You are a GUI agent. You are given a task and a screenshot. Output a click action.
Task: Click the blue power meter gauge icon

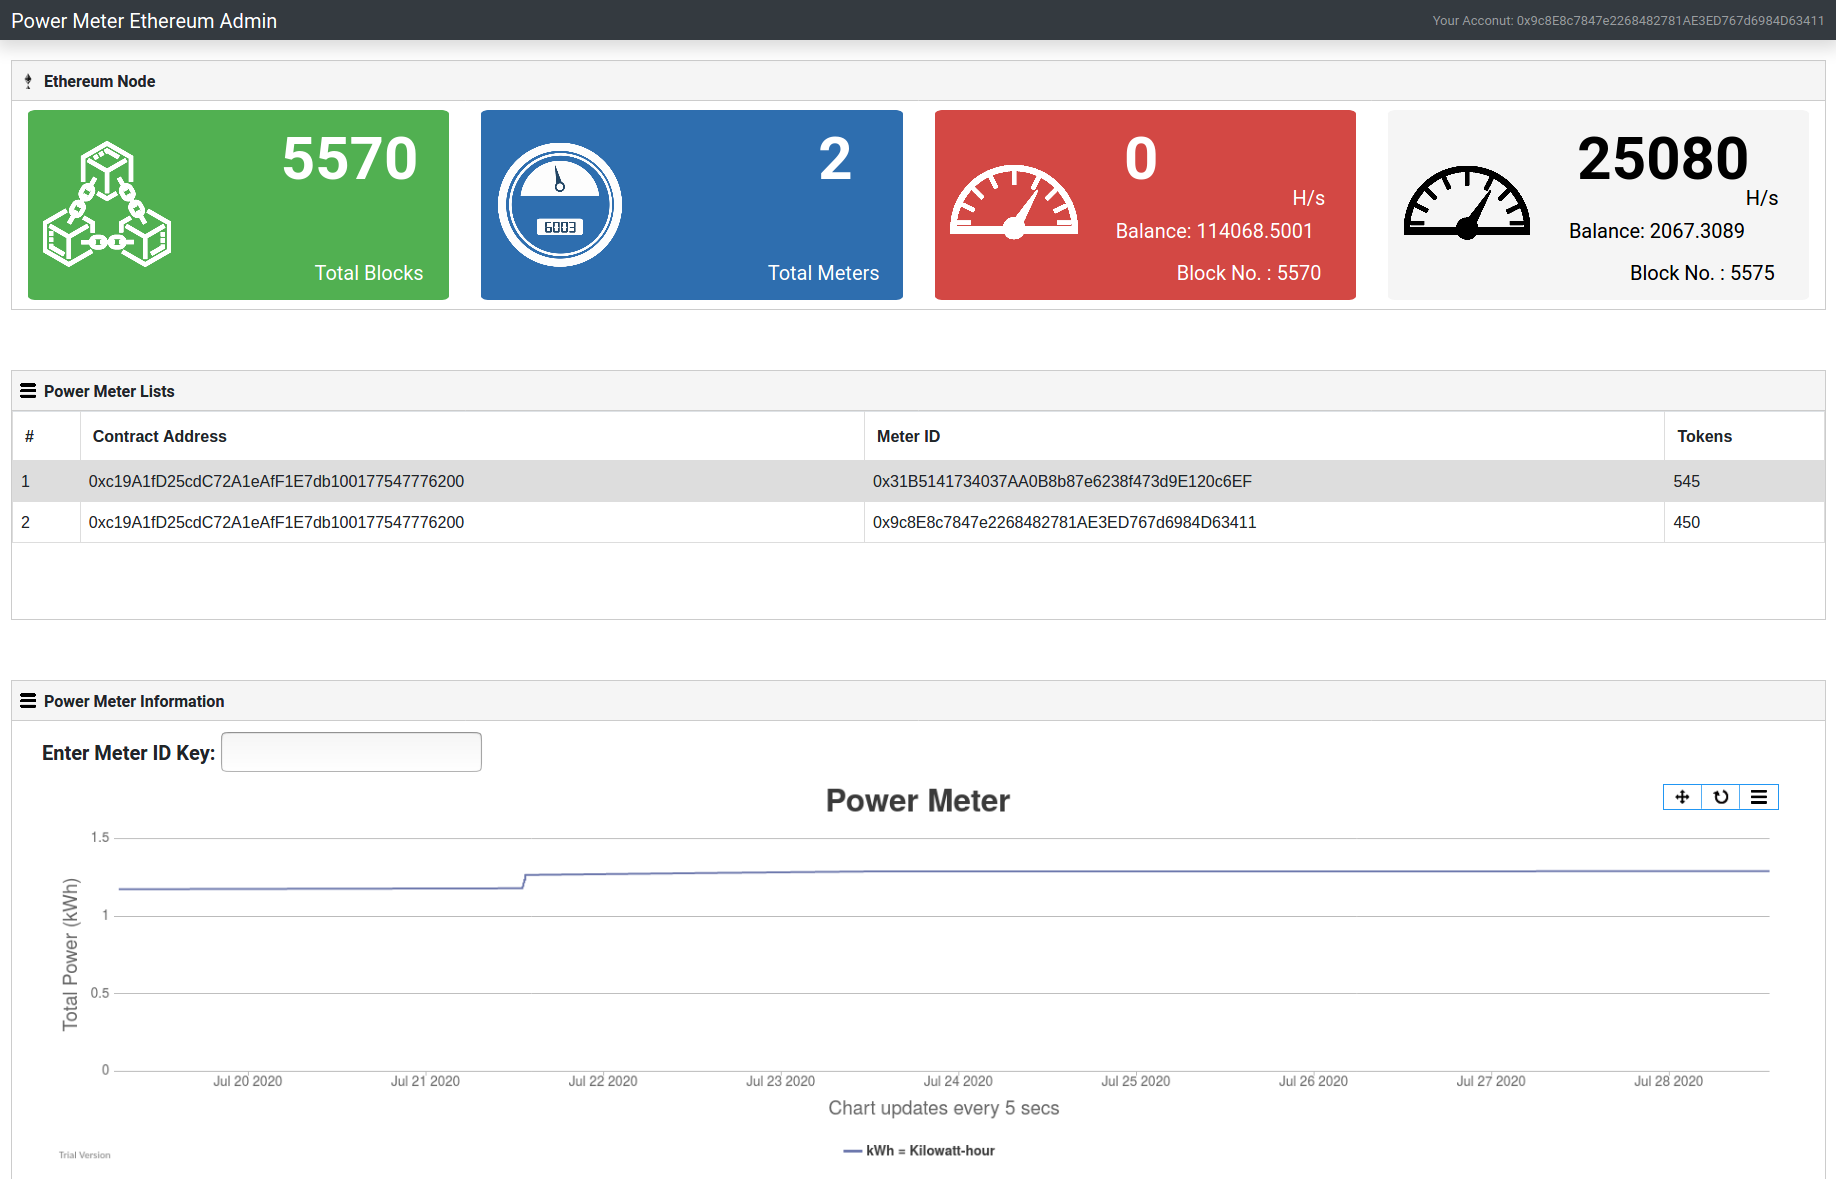[x=560, y=205]
